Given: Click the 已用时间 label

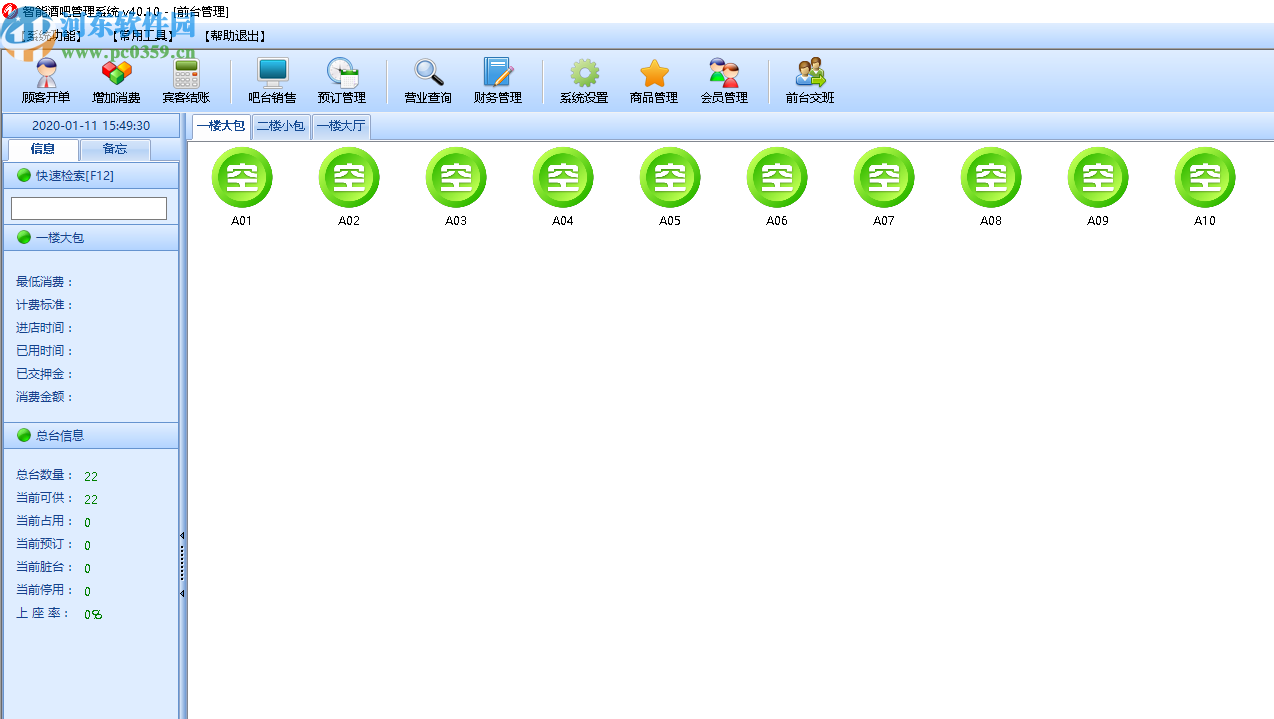Looking at the screenshot, I should tap(45, 351).
